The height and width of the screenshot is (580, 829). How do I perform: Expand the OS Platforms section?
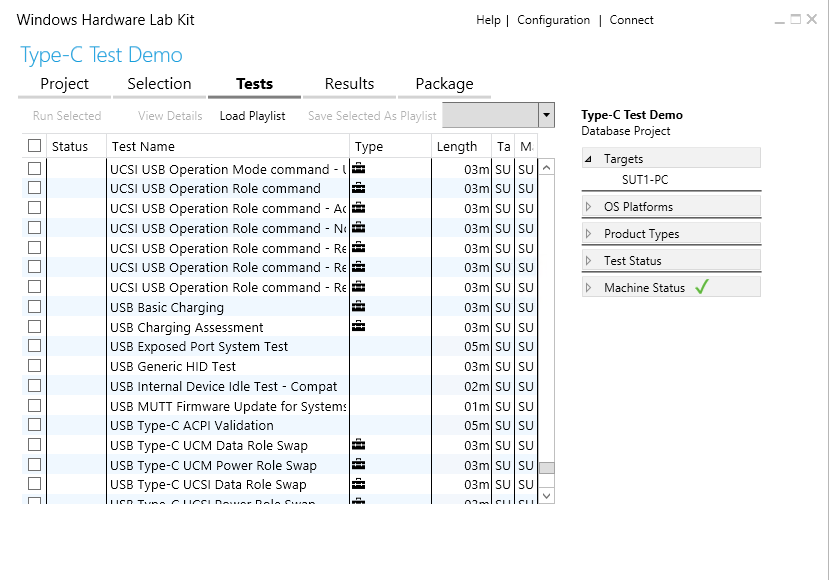tap(588, 207)
